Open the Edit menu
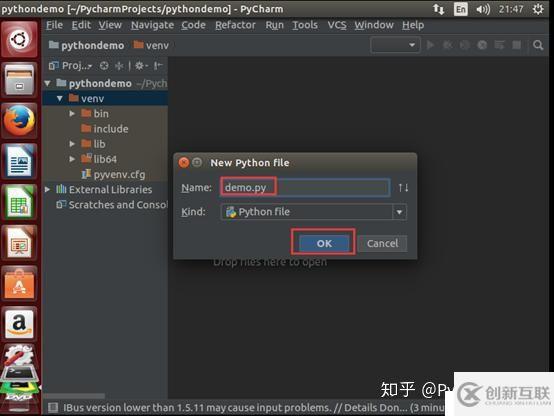The height and width of the screenshot is (416, 554). [81, 25]
